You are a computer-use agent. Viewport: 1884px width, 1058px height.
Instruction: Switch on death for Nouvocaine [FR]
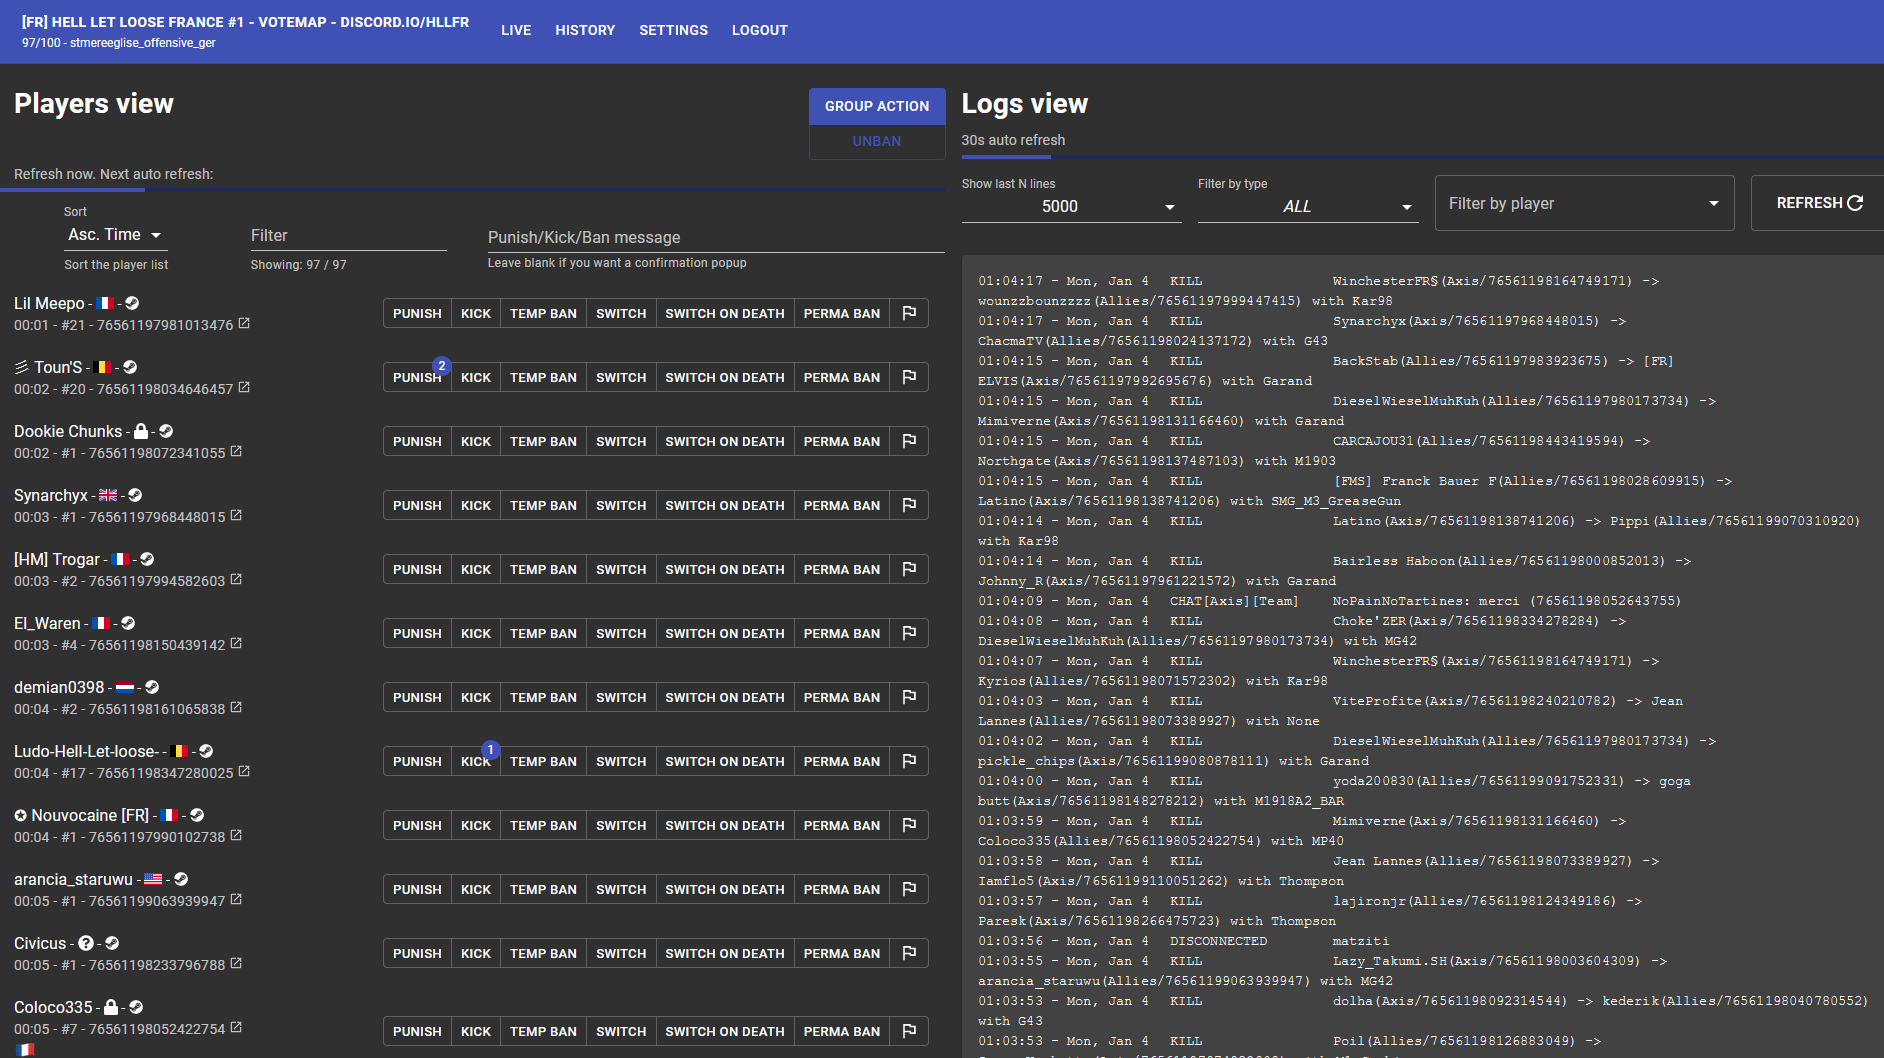[725, 825]
